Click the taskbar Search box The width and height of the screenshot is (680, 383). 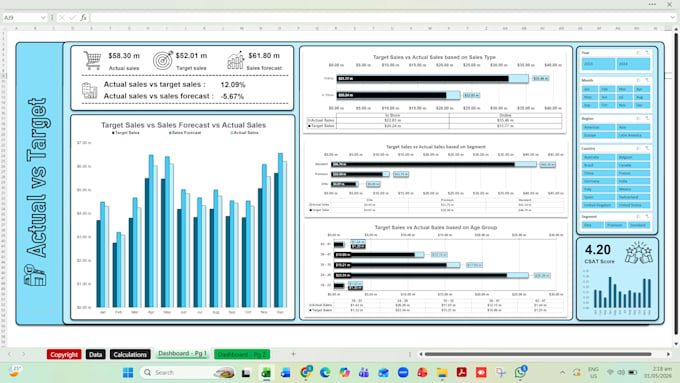(187, 373)
